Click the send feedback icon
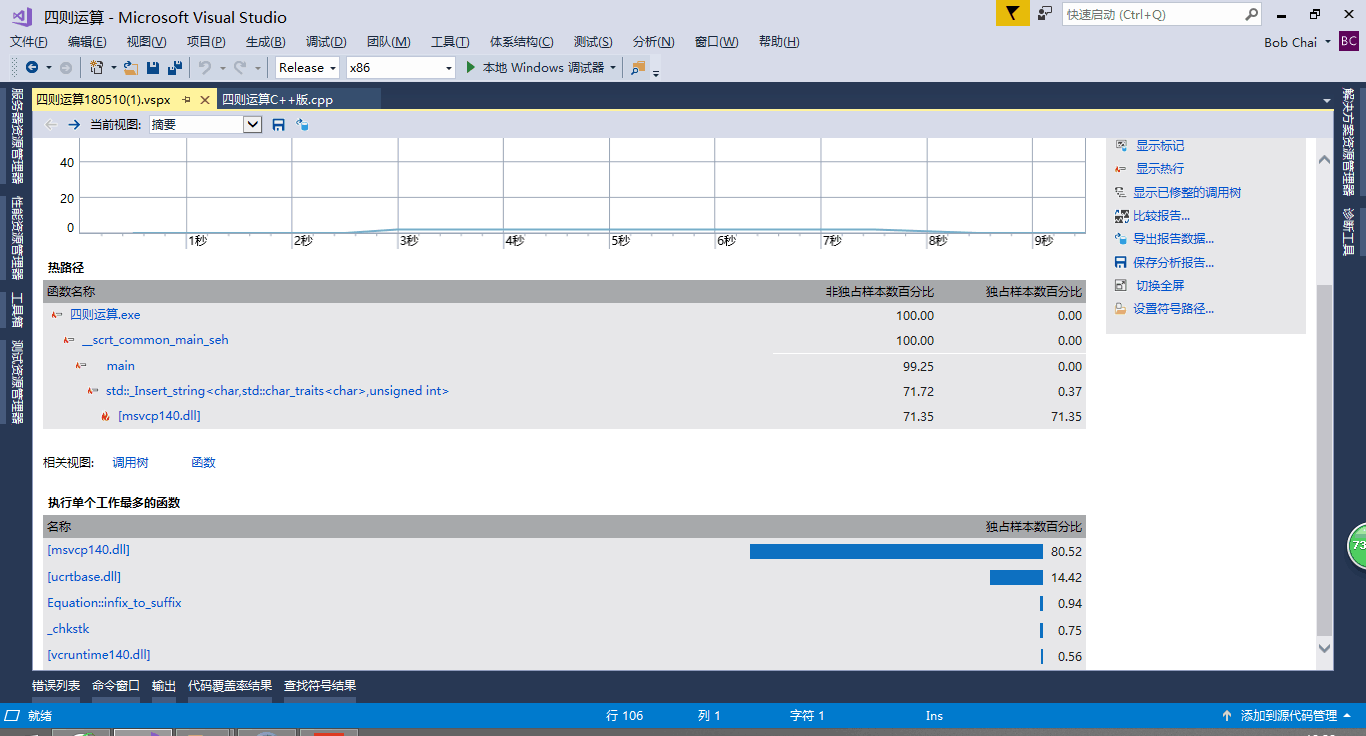The image size is (1366, 736). pyautogui.click(x=1045, y=14)
